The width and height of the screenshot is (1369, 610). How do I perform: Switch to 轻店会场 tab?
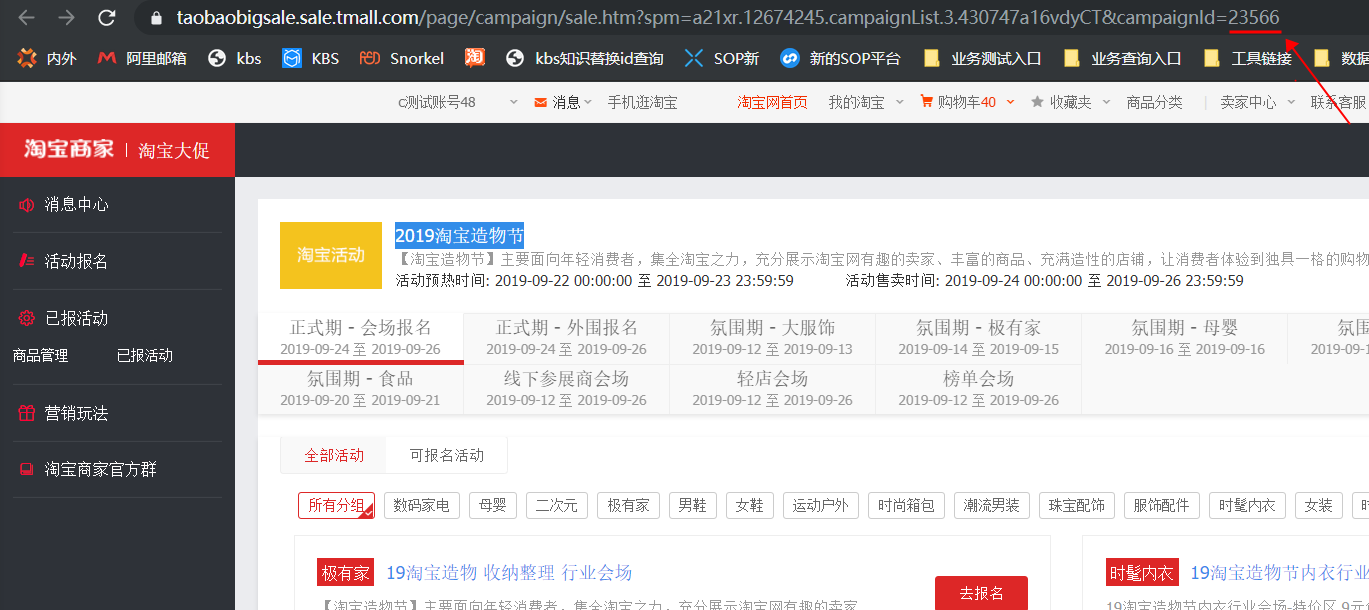click(x=773, y=389)
